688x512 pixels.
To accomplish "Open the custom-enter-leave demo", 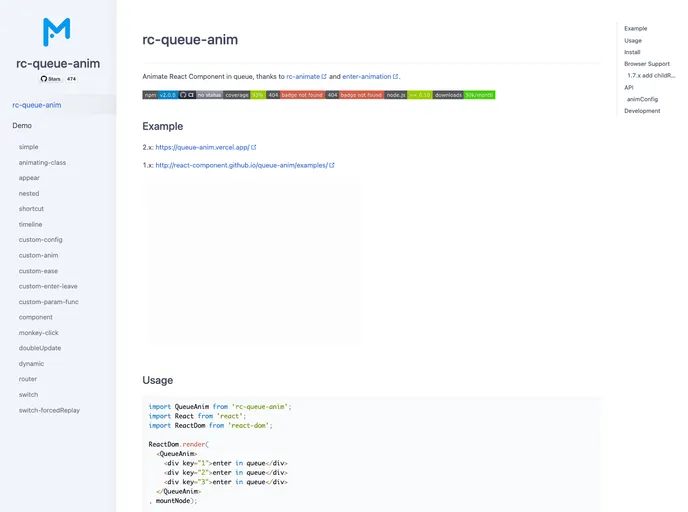I will pos(48,286).
